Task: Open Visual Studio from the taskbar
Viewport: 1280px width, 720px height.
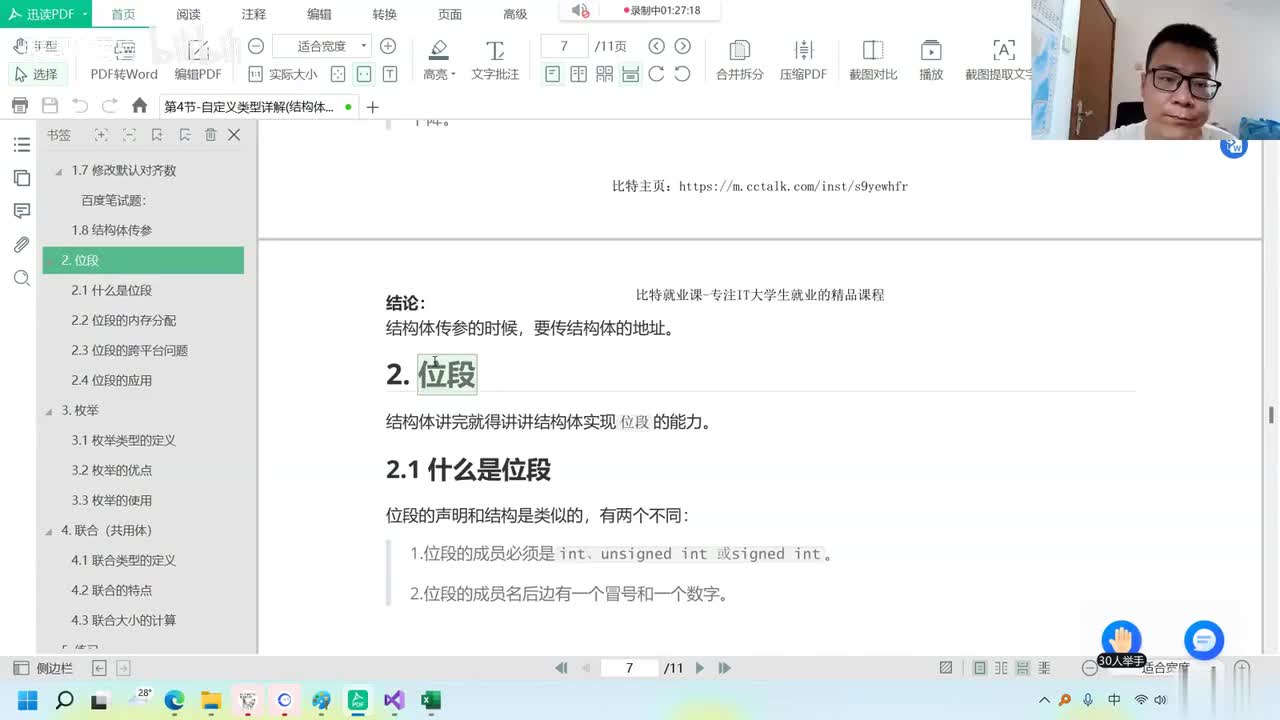Action: [394, 700]
